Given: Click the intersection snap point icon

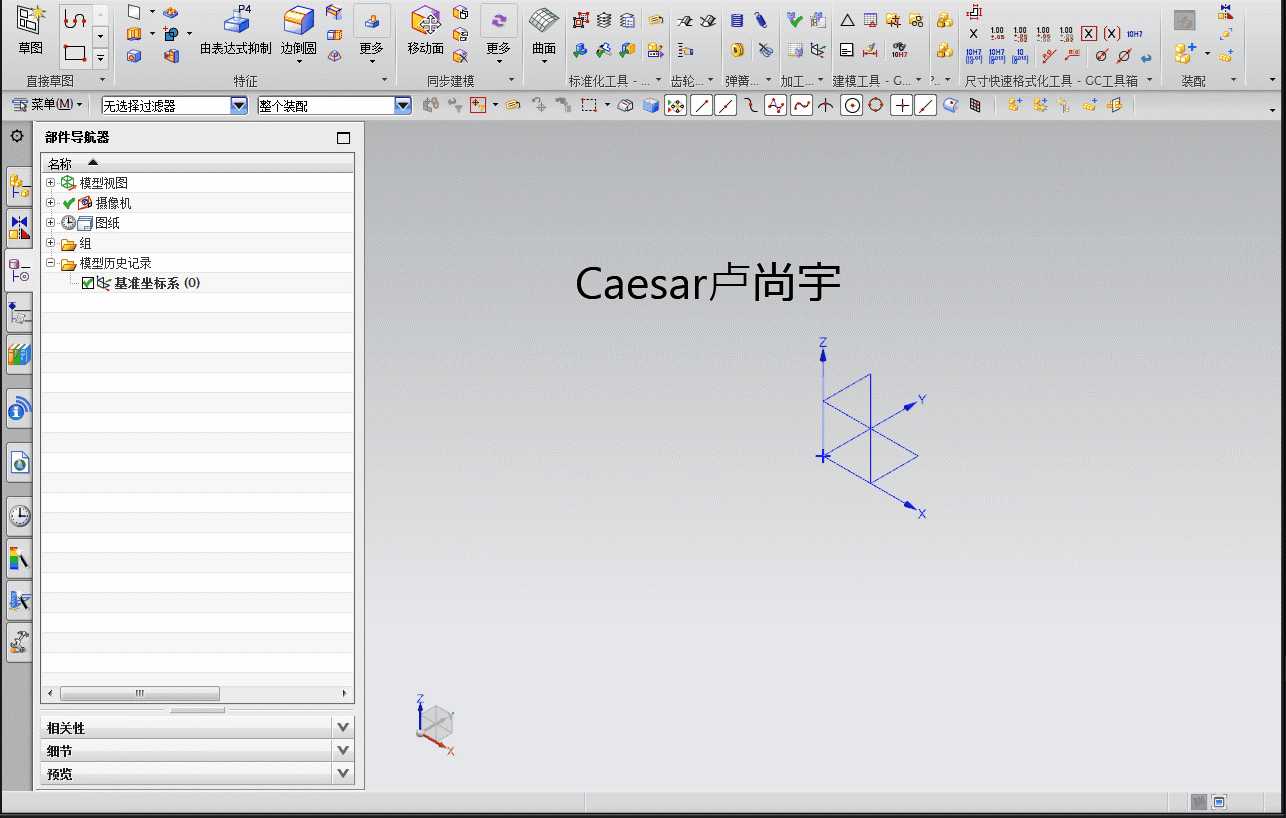Looking at the screenshot, I should pyautogui.click(x=826, y=105).
